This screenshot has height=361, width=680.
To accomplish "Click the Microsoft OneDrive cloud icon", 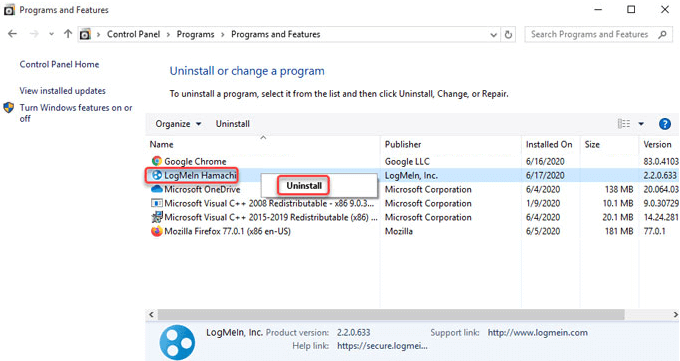I will click(x=157, y=189).
